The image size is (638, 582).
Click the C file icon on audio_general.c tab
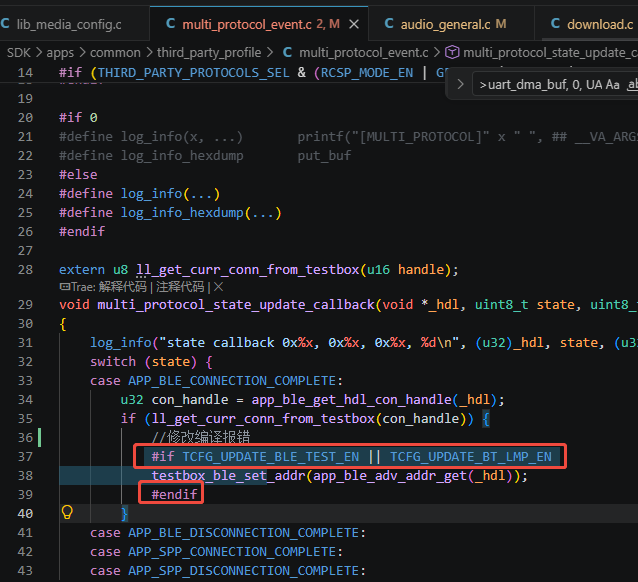pos(389,24)
